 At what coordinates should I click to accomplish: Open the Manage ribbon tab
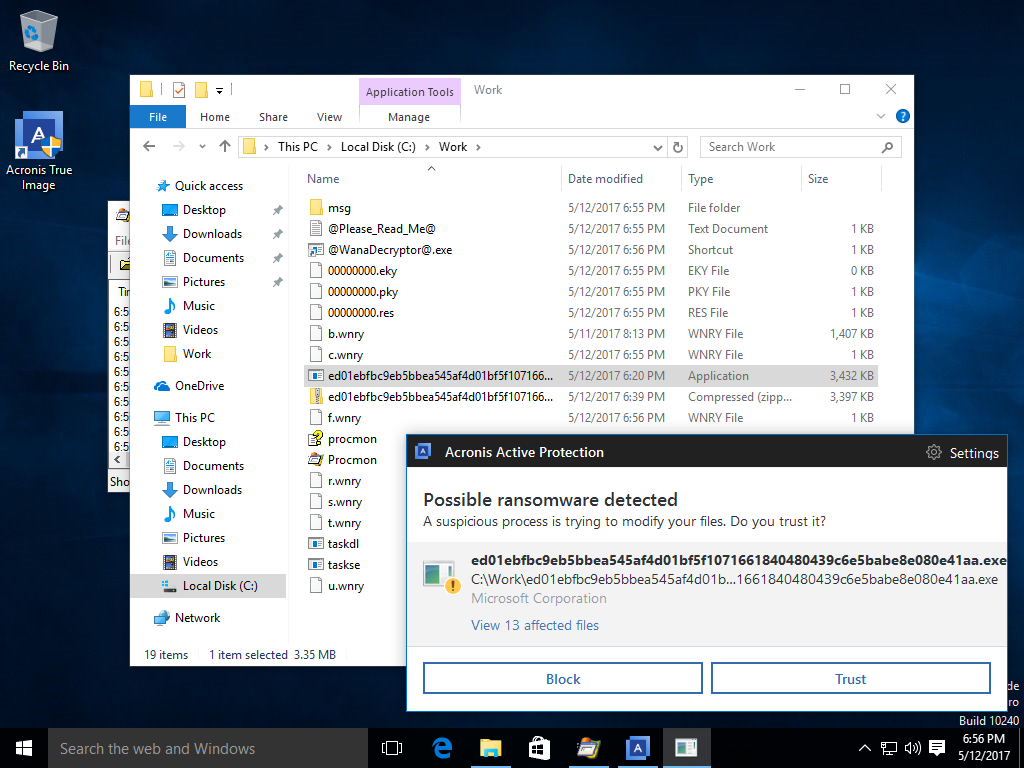(x=409, y=117)
